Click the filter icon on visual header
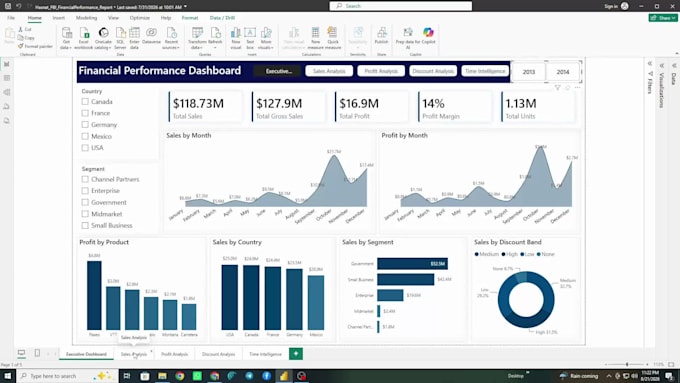This screenshot has height=383, width=680. pos(558,88)
